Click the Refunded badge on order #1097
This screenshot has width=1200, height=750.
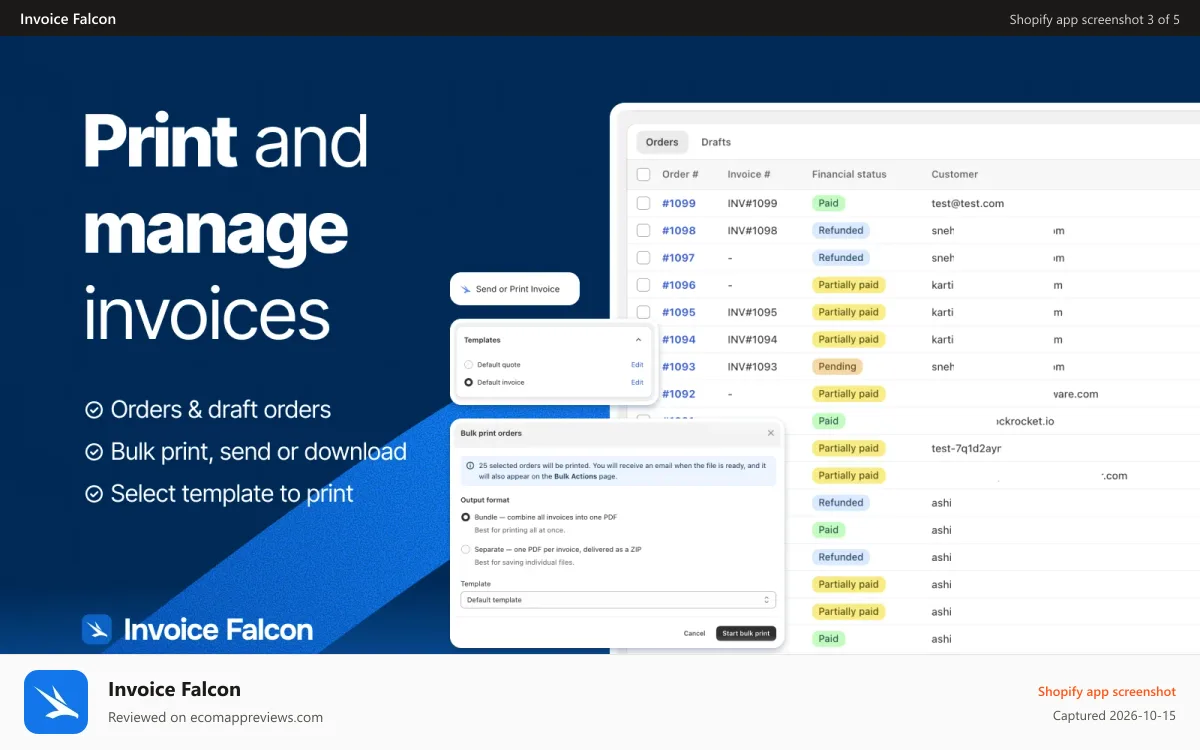841,257
